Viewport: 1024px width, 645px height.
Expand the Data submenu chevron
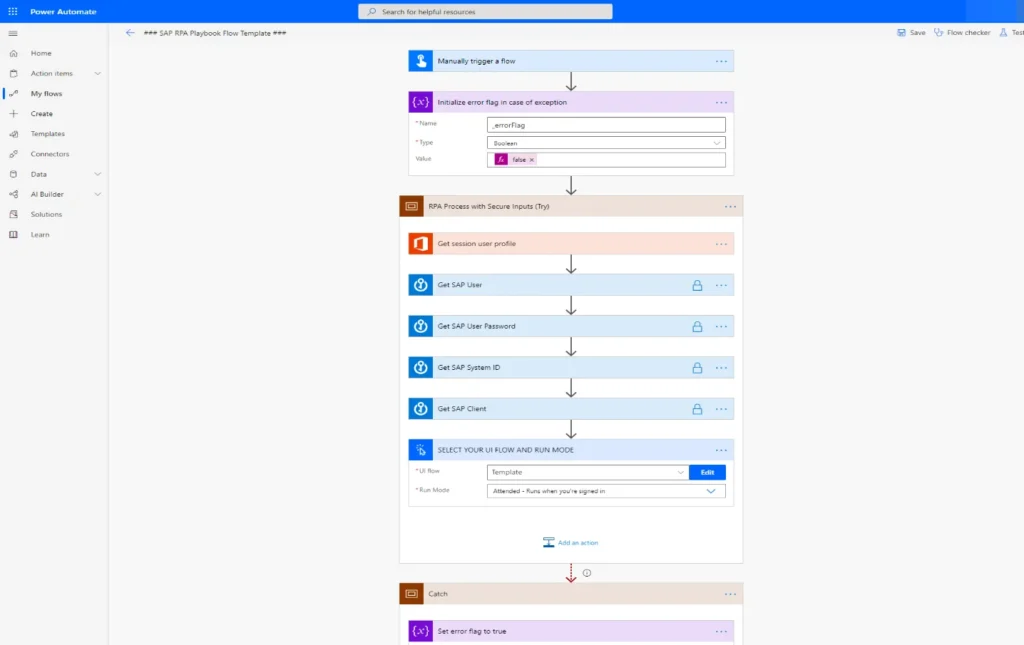click(x=97, y=174)
